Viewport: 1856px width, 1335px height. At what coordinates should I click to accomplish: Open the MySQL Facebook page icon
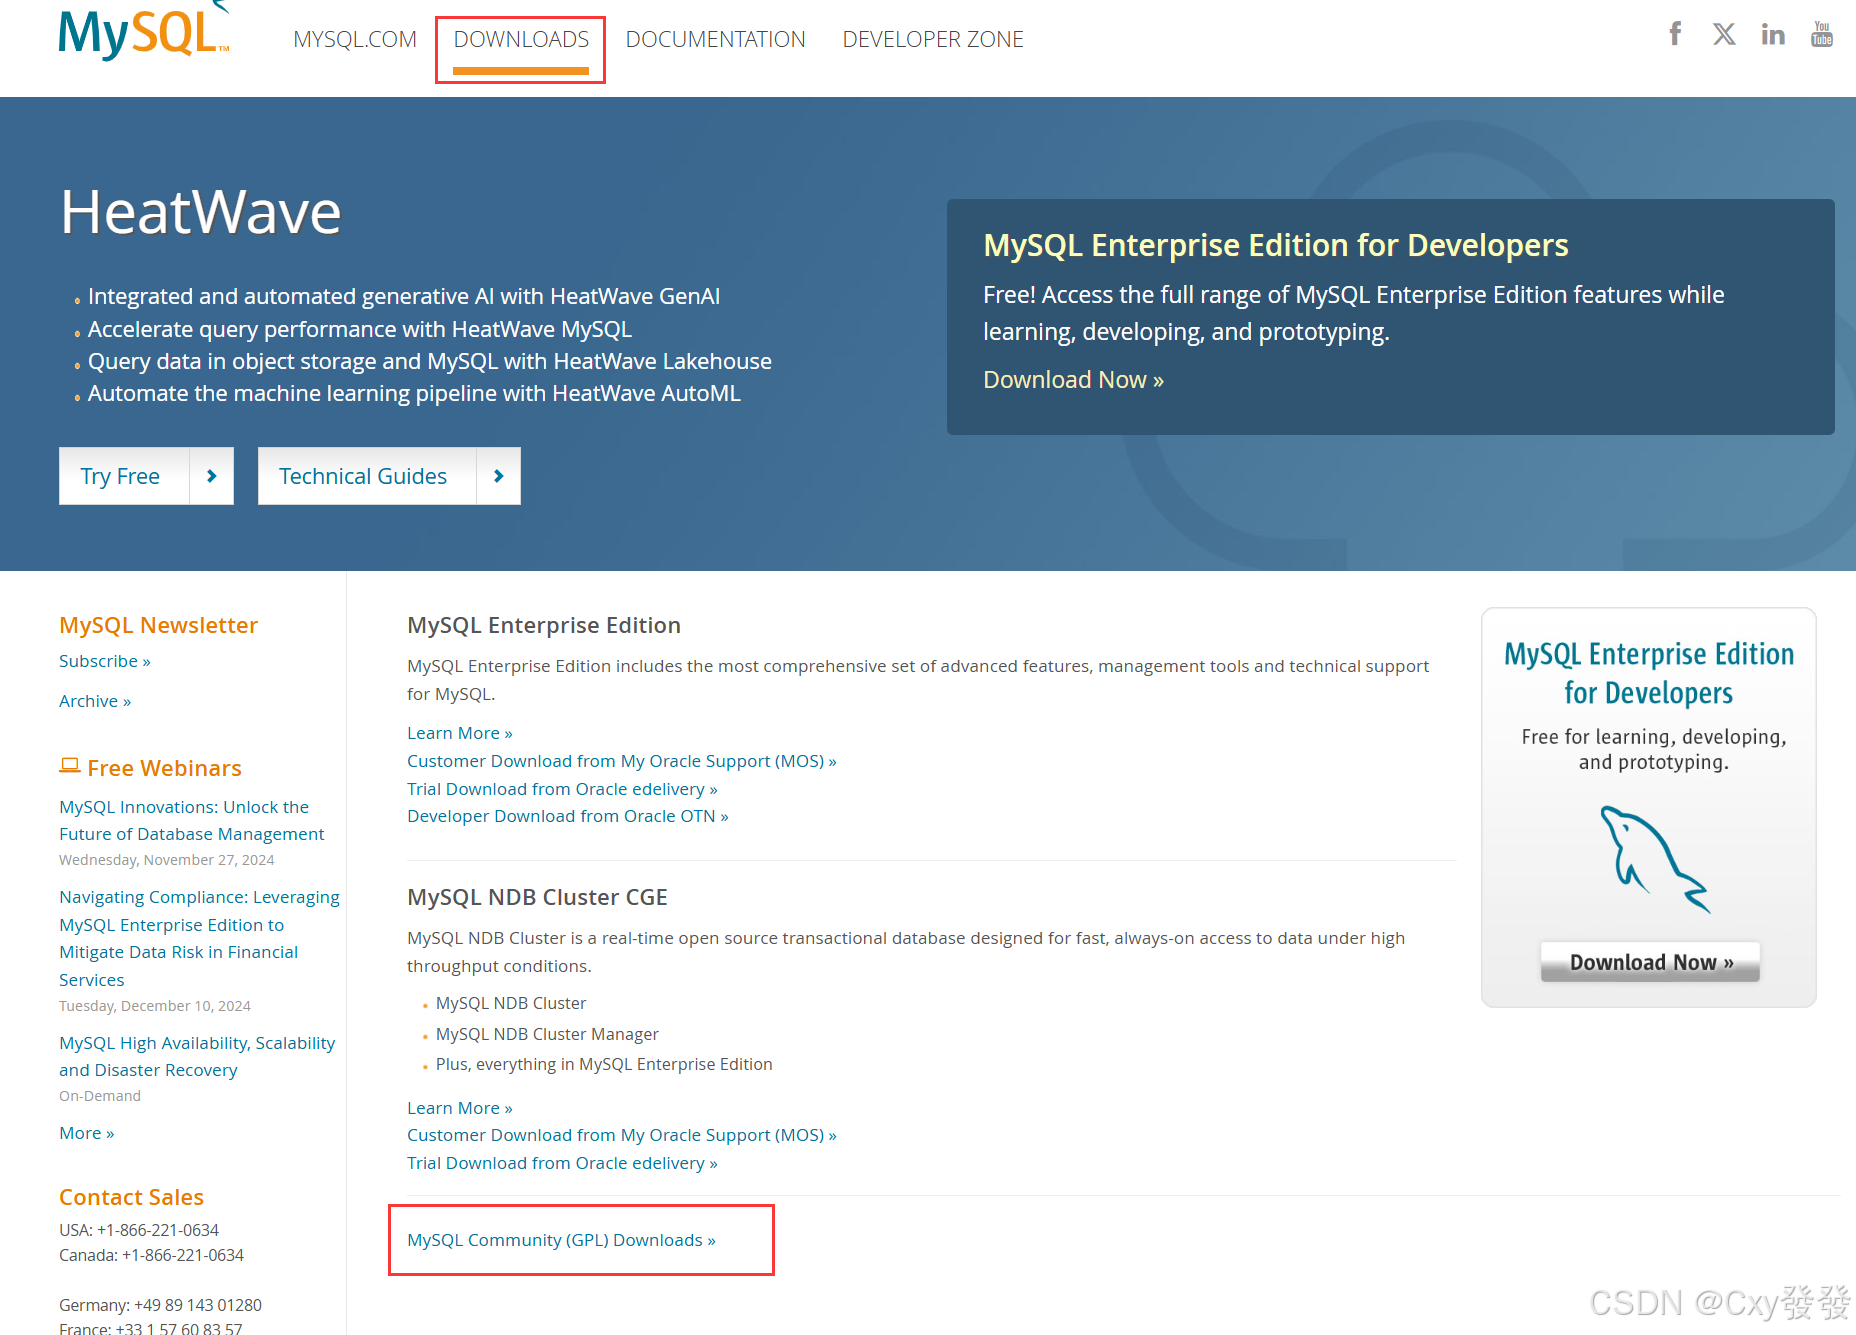(1675, 34)
